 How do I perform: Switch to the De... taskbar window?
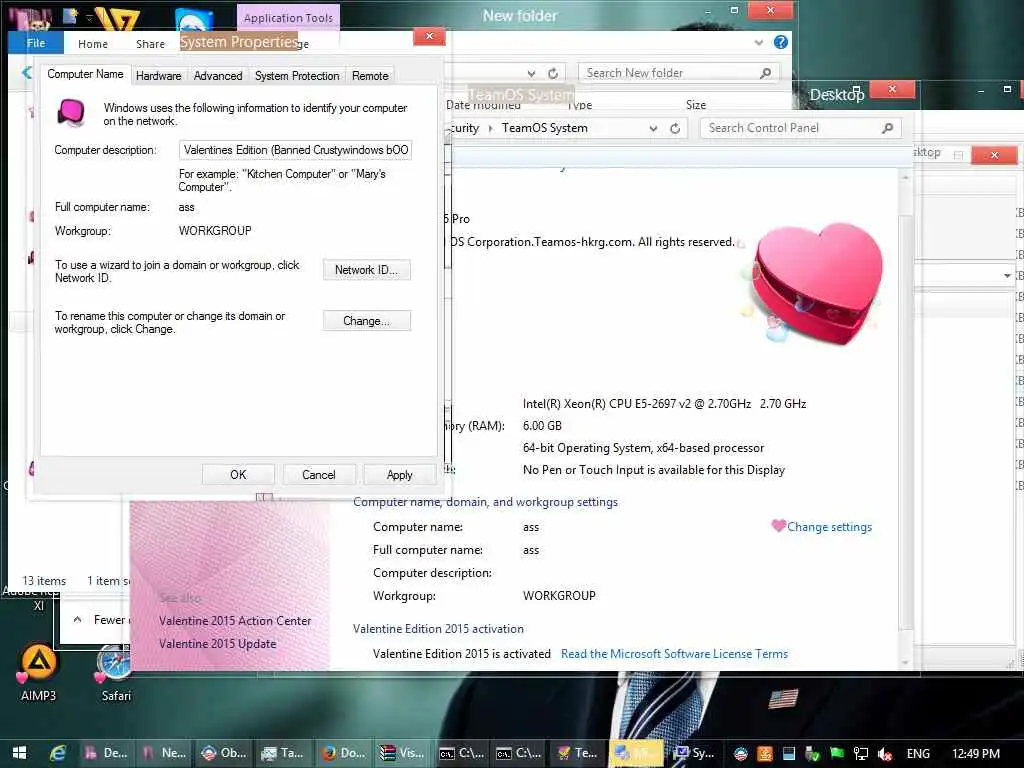tap(106, 753)
